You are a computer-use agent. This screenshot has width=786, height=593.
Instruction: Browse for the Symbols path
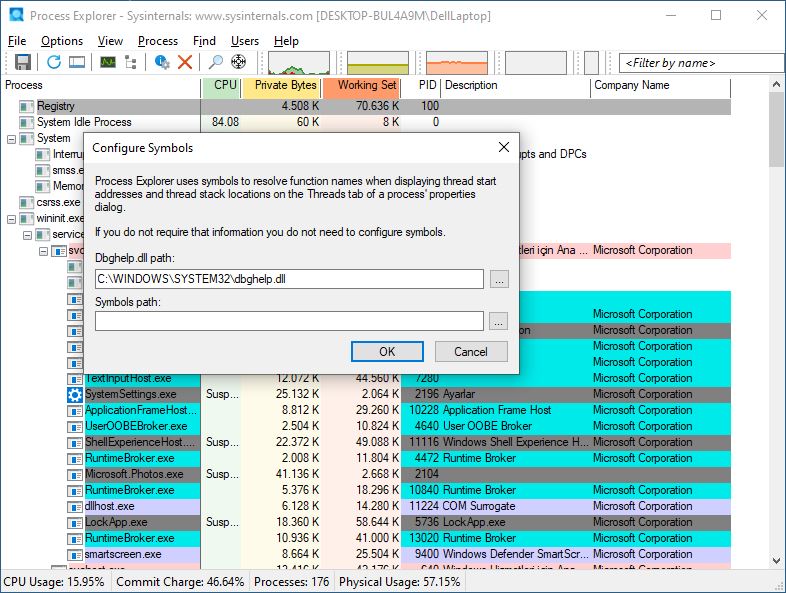point(498,321)
